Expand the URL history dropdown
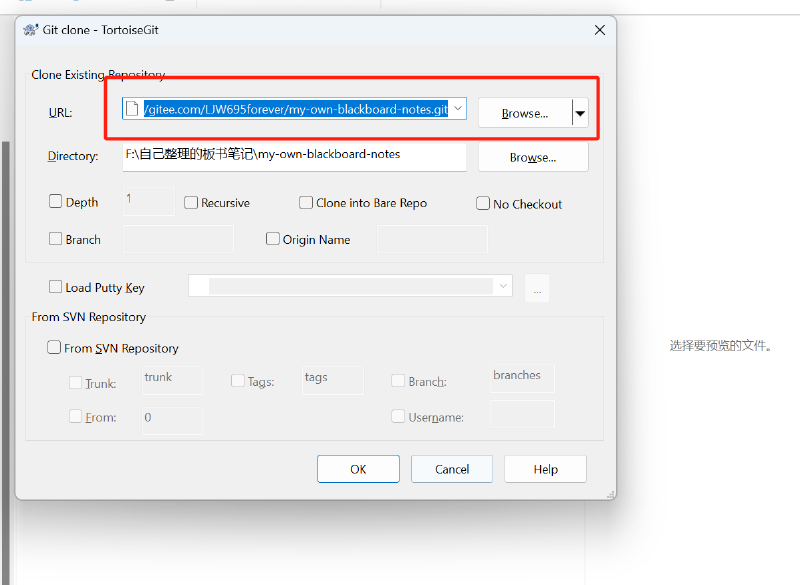The image size is (800, 585). (x=458, y=109)
